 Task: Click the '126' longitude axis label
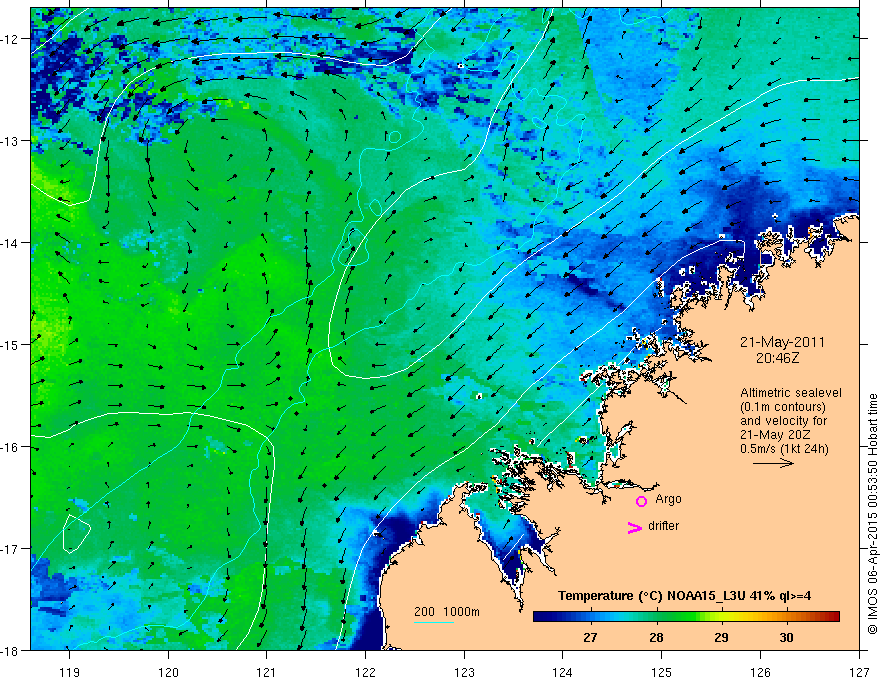coord(760,672)
